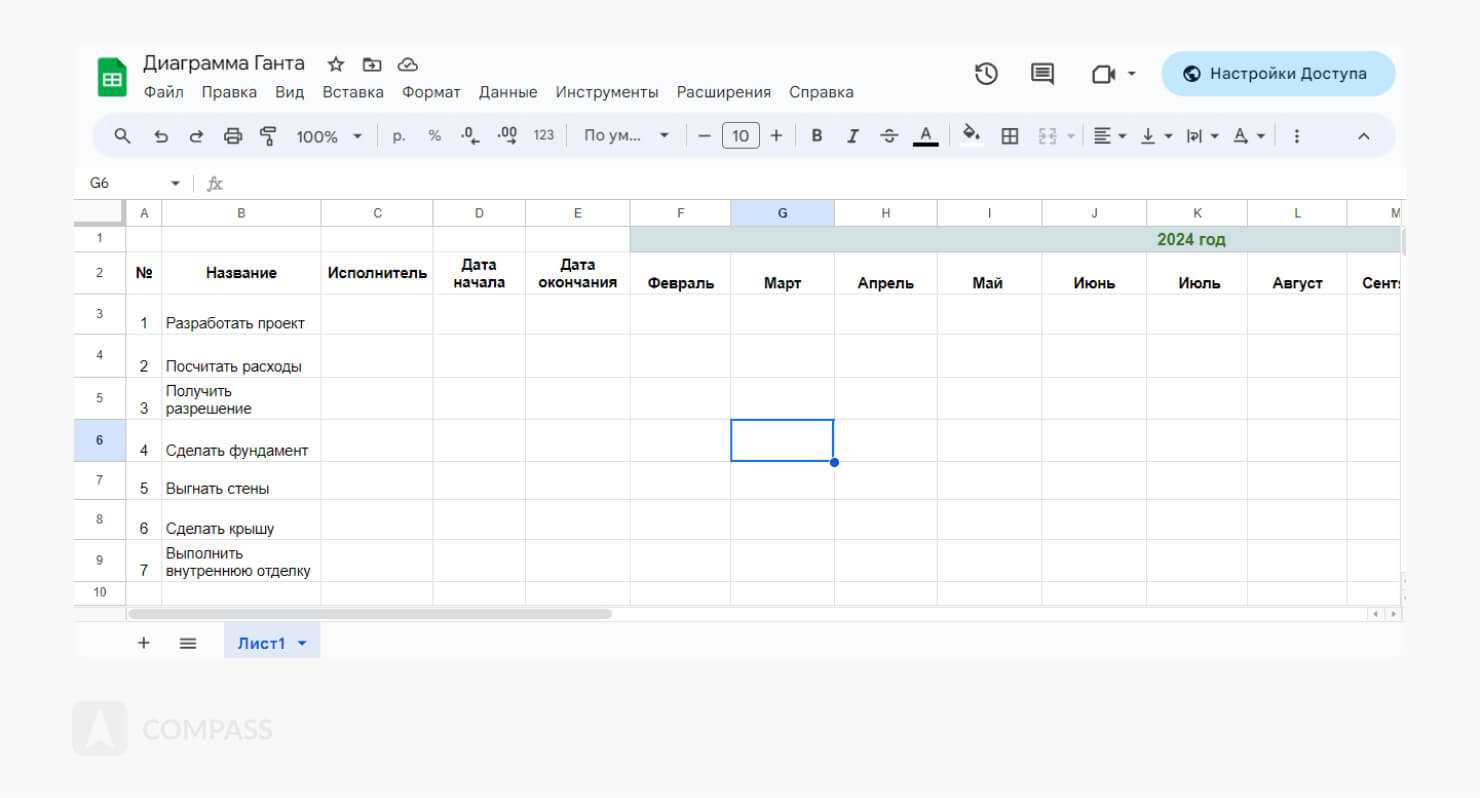Click the undo arrow icon
Viewport: 1480px width, 798px height.
(161, 136)
